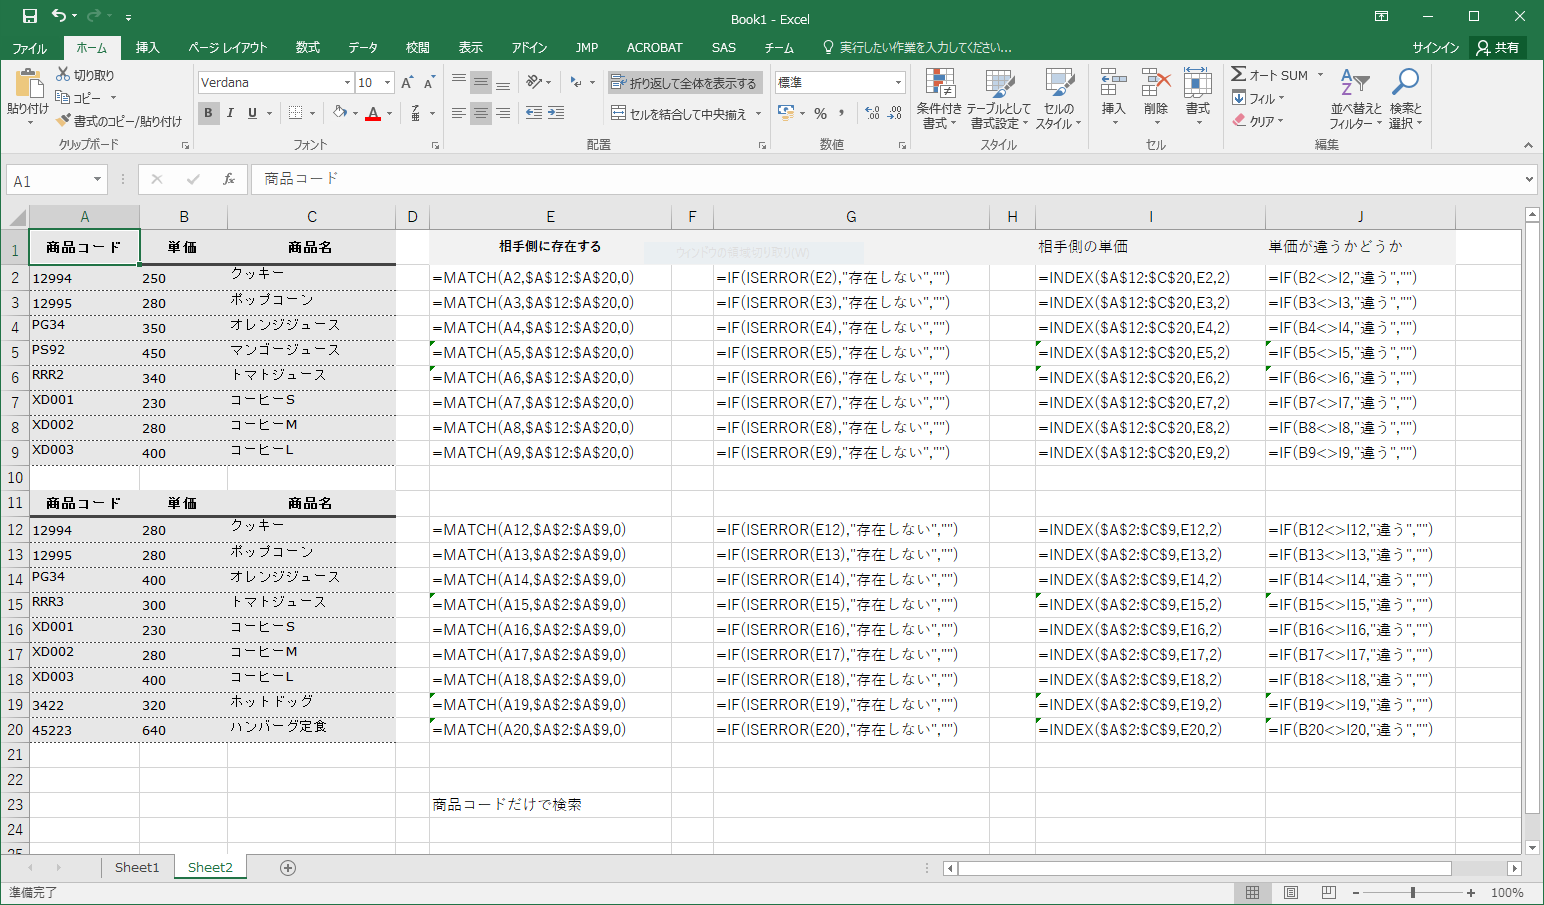The width and height of the screenshot is (1544, 905).
Task: Open the Name Box dropdown arrow
Action: click(97, 180)
